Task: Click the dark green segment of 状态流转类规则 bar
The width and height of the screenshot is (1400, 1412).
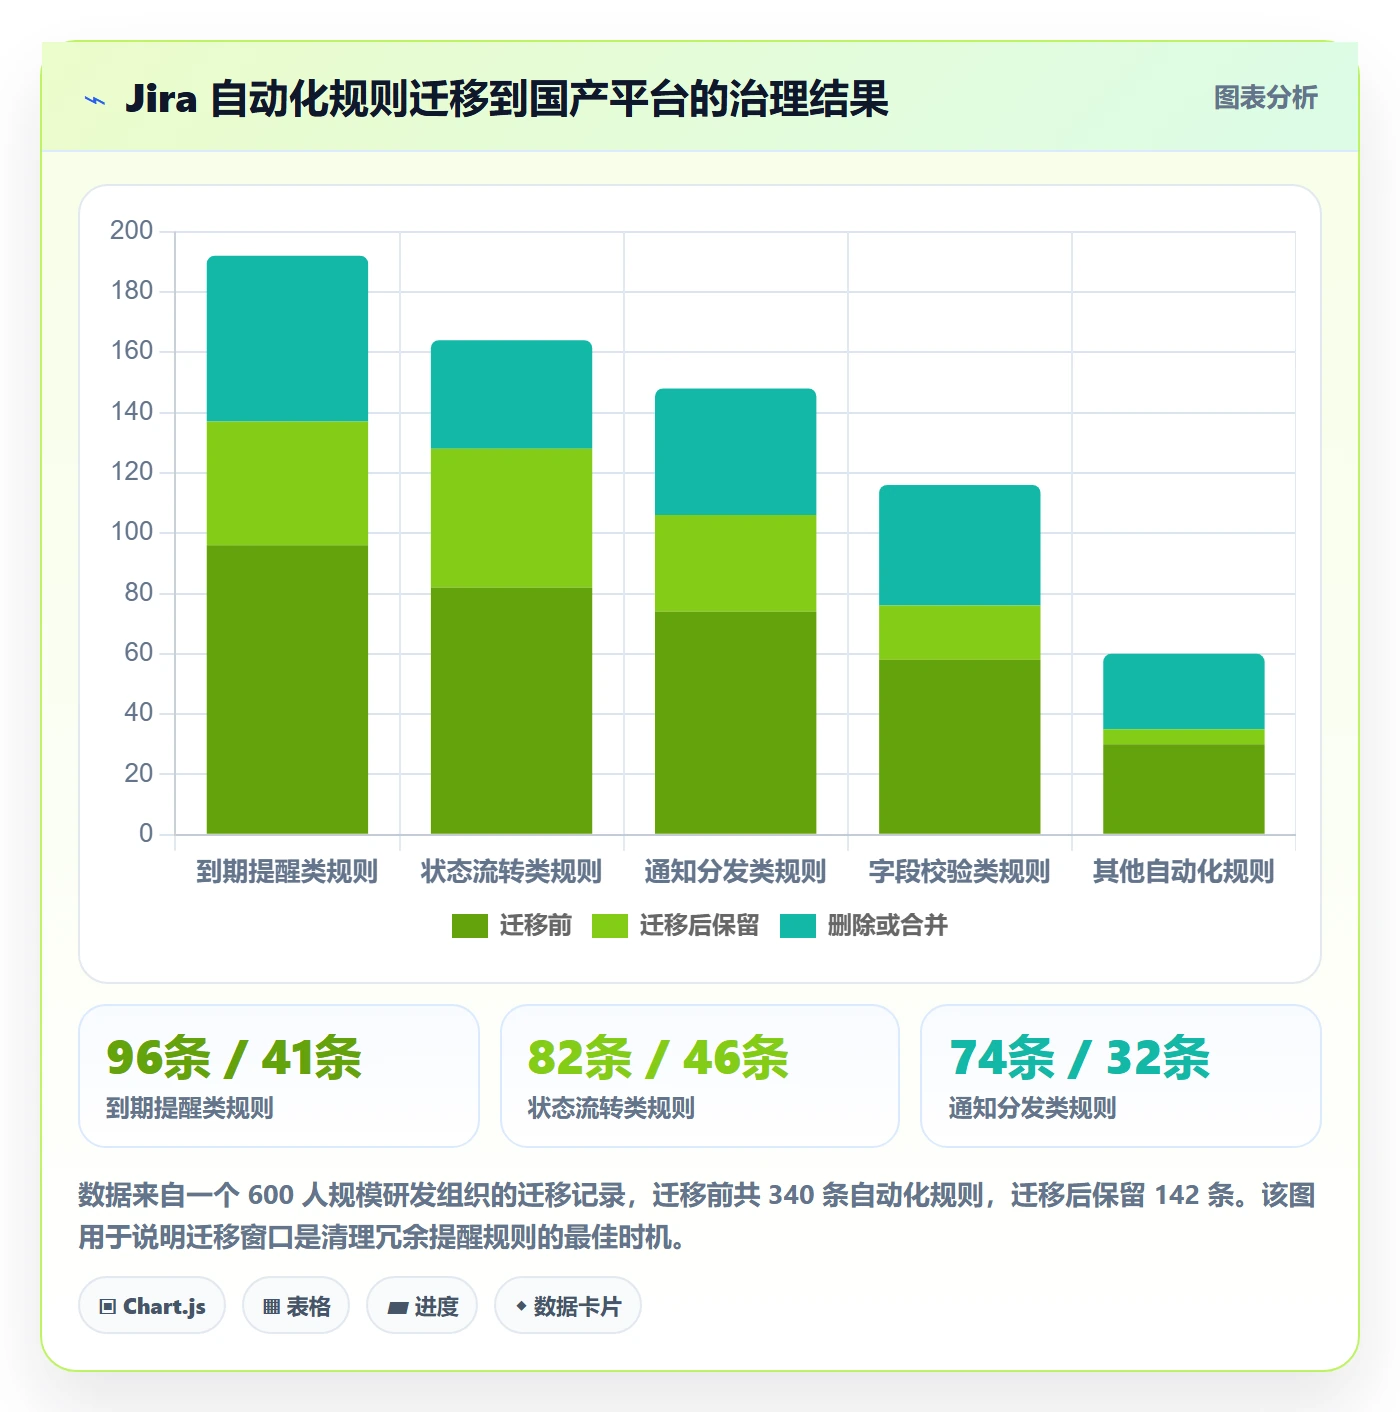Action: [511, 711]
